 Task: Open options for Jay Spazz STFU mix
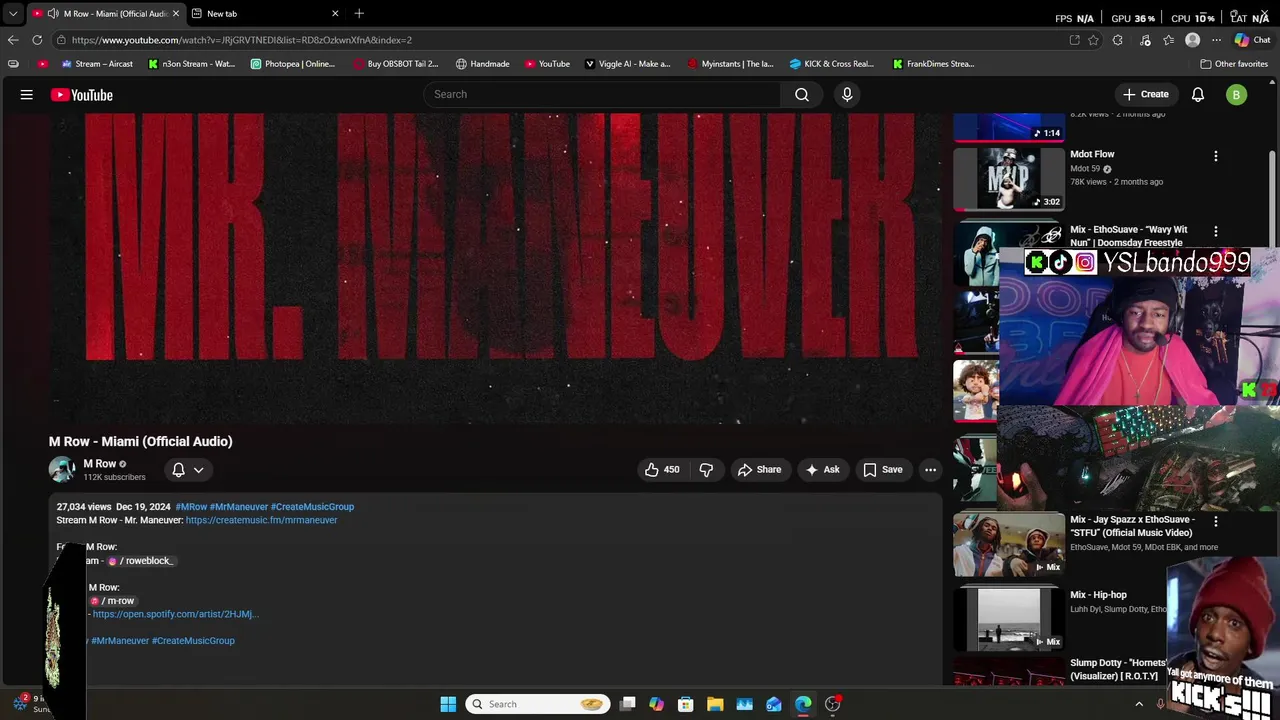(1216, 521)
